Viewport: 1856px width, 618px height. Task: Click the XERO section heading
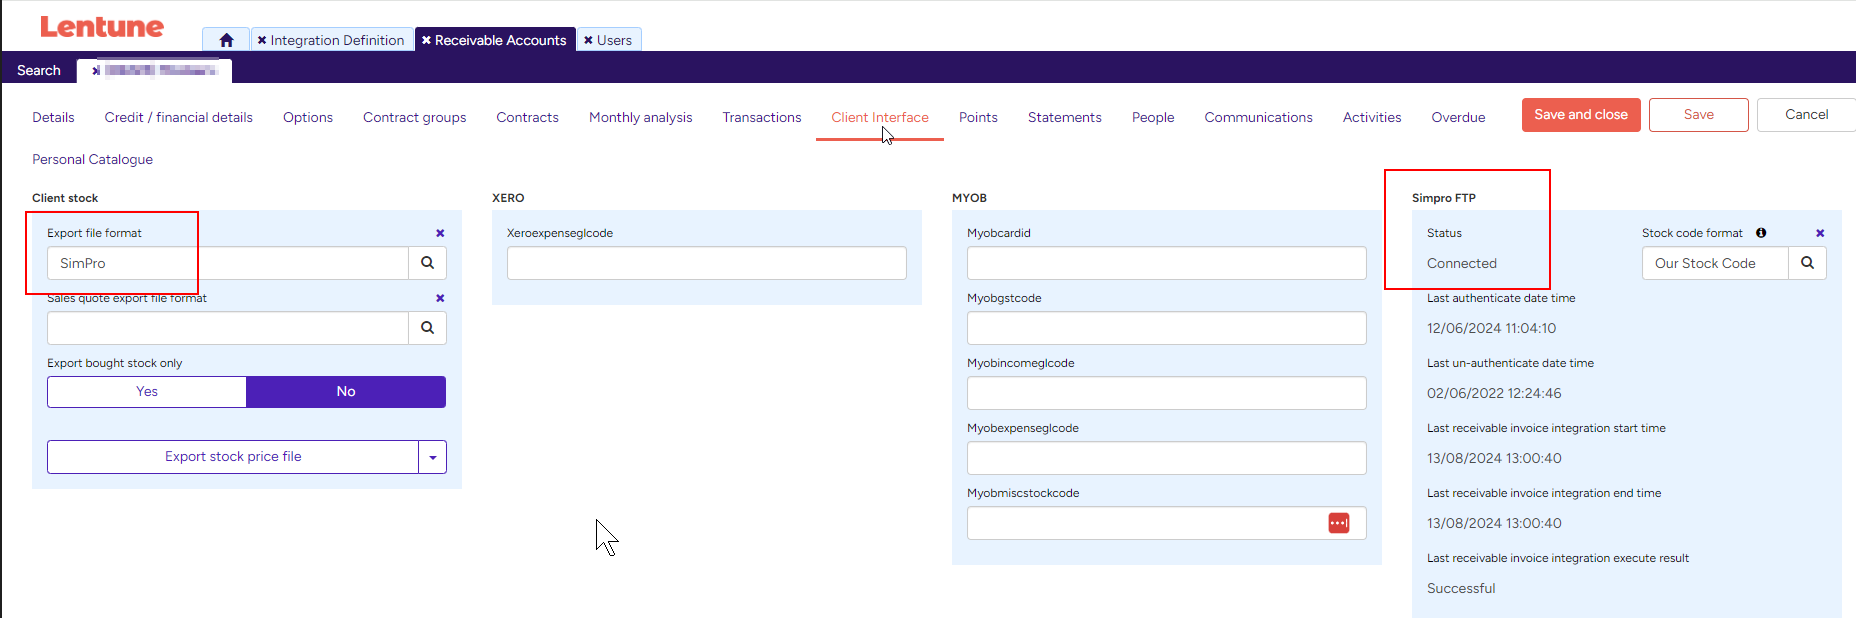click(x=508, y=198)
